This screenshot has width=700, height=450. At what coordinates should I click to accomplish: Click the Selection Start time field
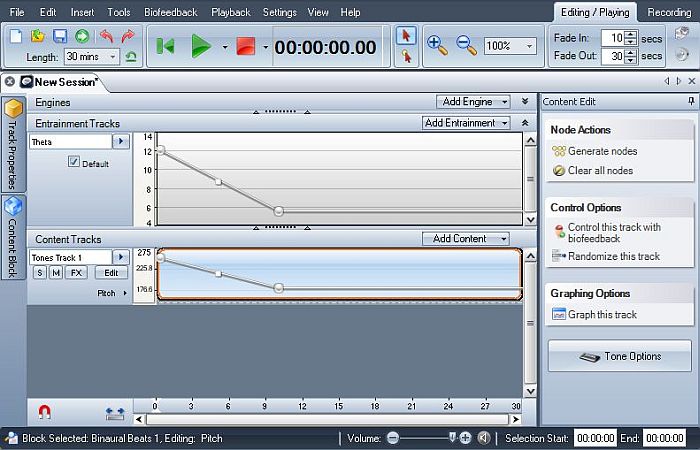(x=595, y=438)
